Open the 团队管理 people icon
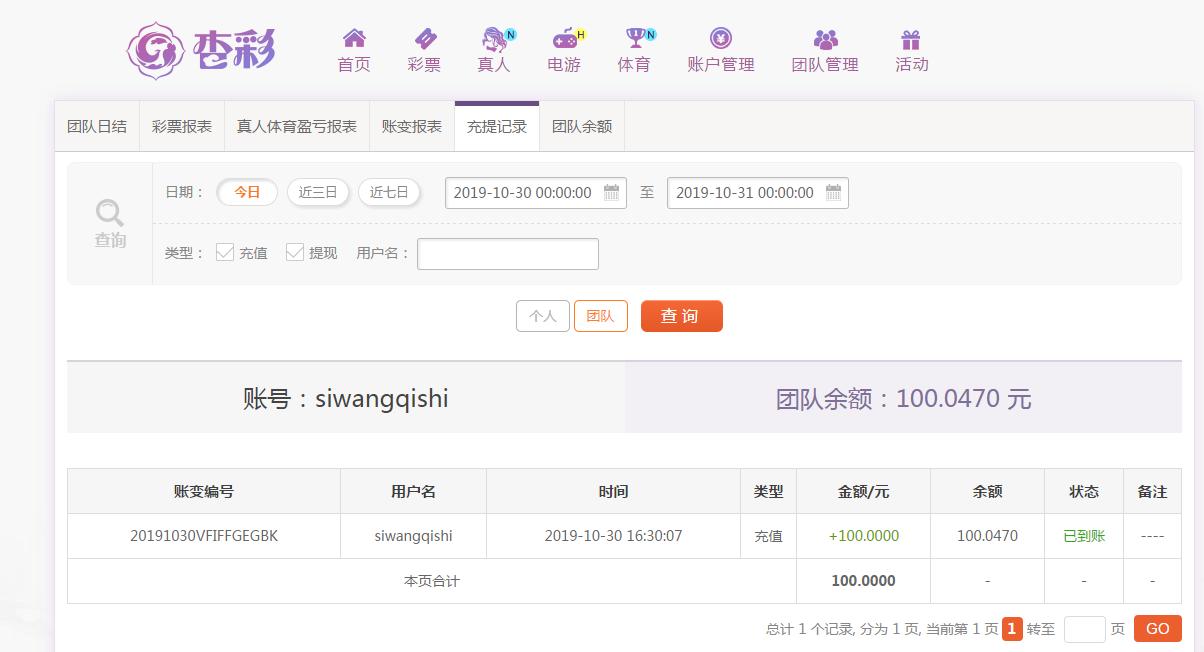Viewport: 1204px width, 652px height. click(826, 39)
